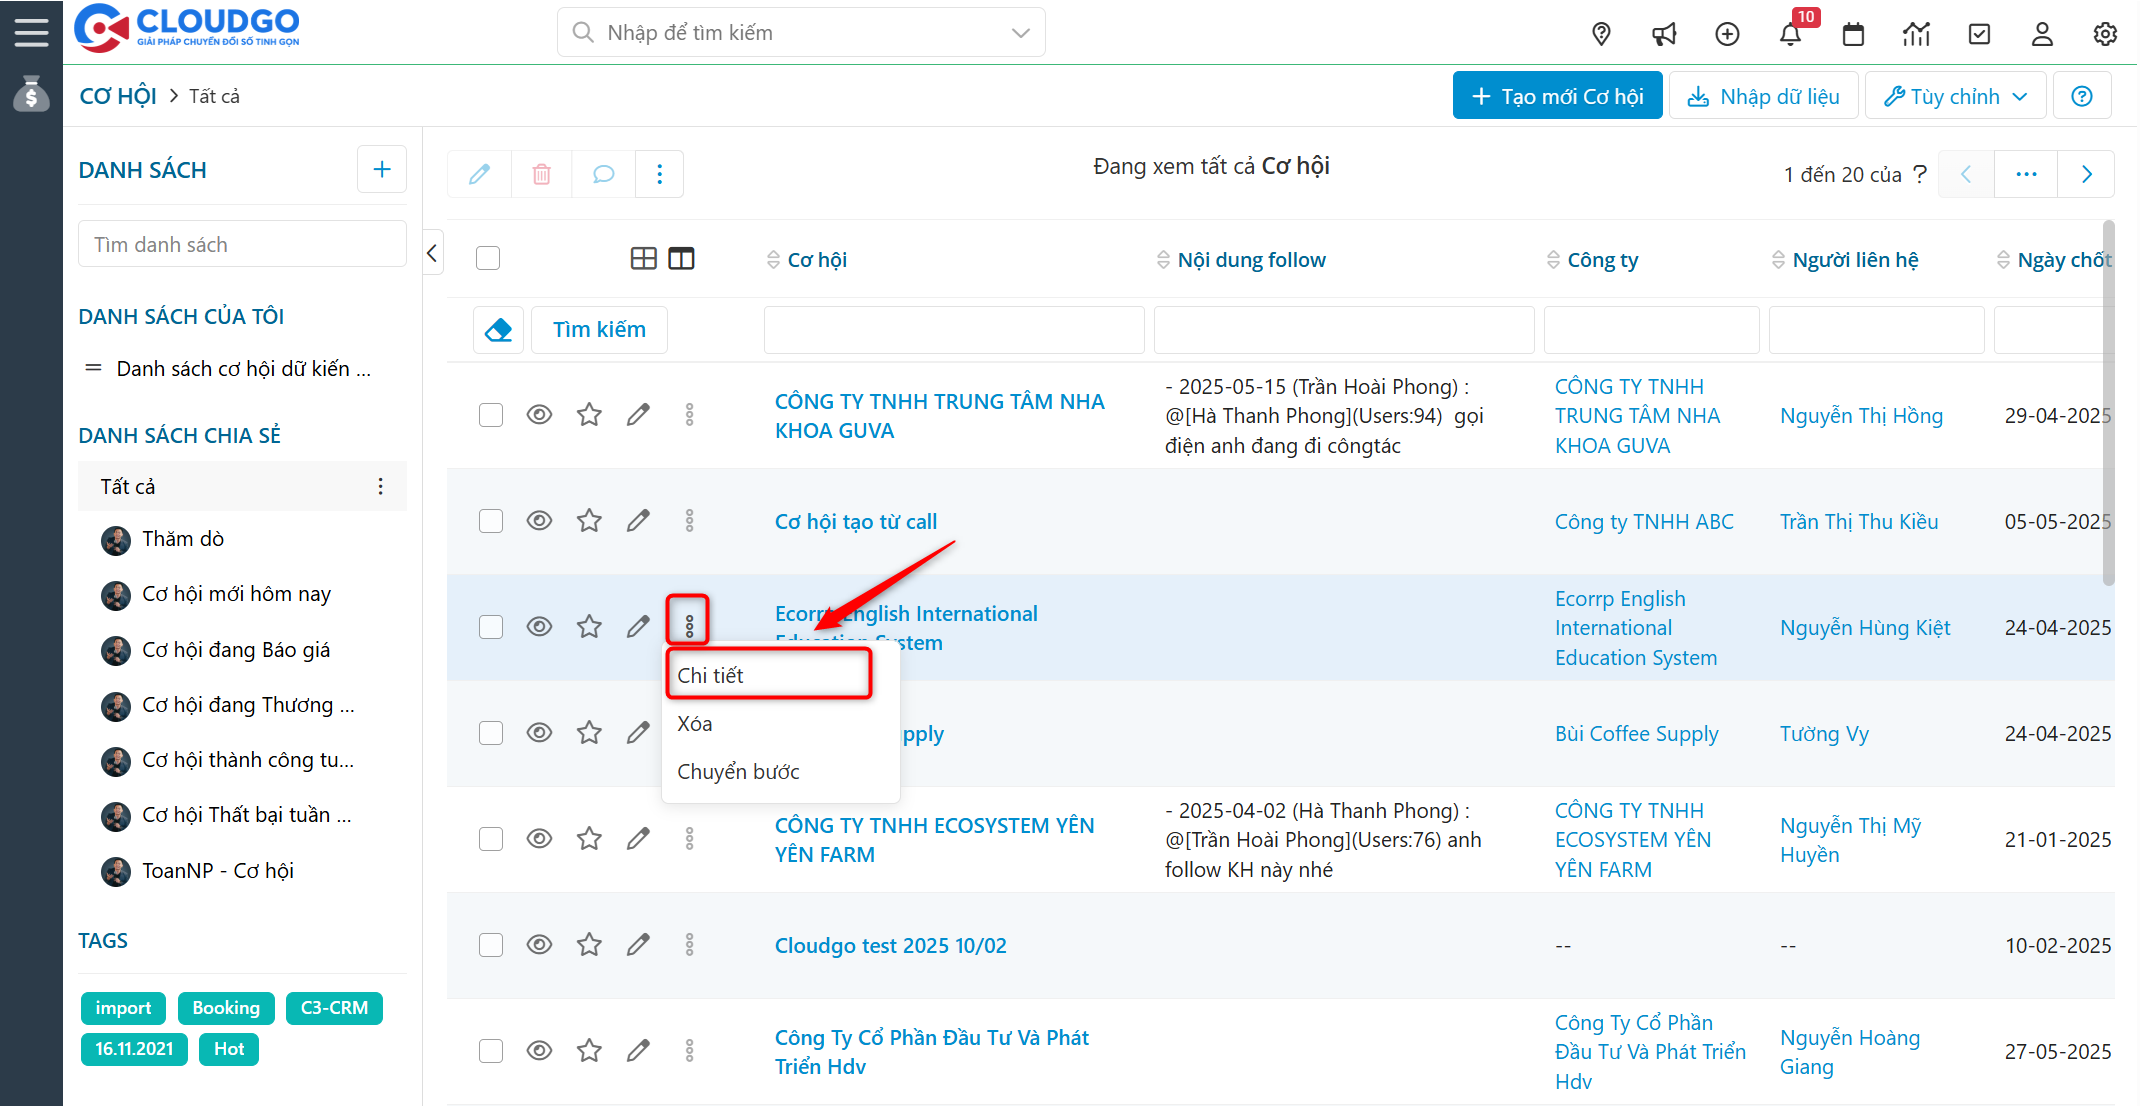This screenshot has height=1106, width=2140.
Task: Check the select-all checkbox in header
Action: (488, 258)
